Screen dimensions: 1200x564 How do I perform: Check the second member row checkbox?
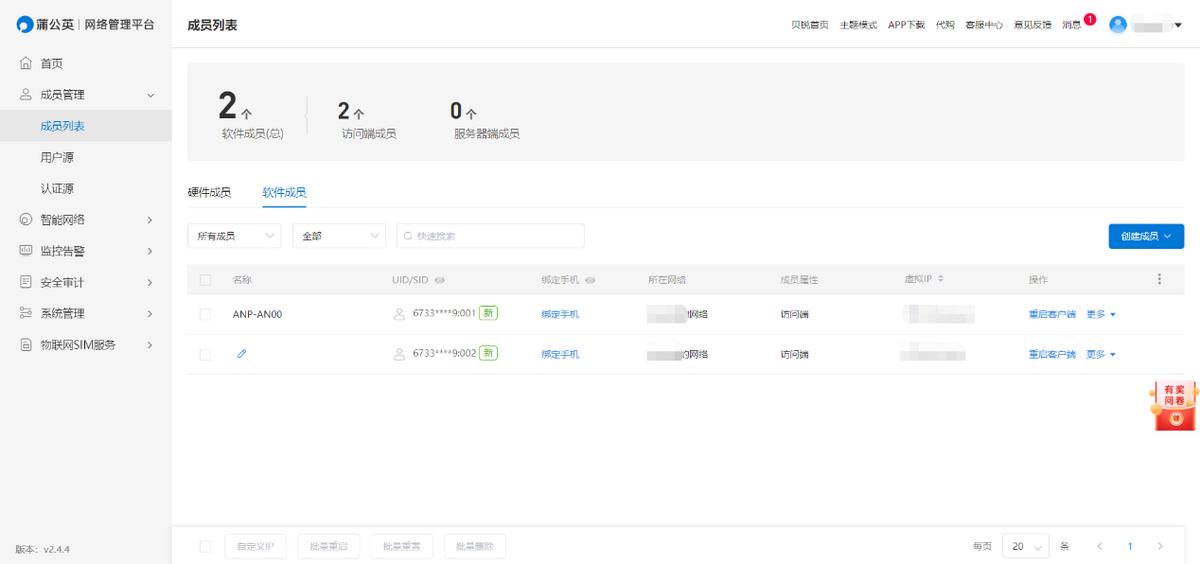pyautogui.click(x=205, y=354)
